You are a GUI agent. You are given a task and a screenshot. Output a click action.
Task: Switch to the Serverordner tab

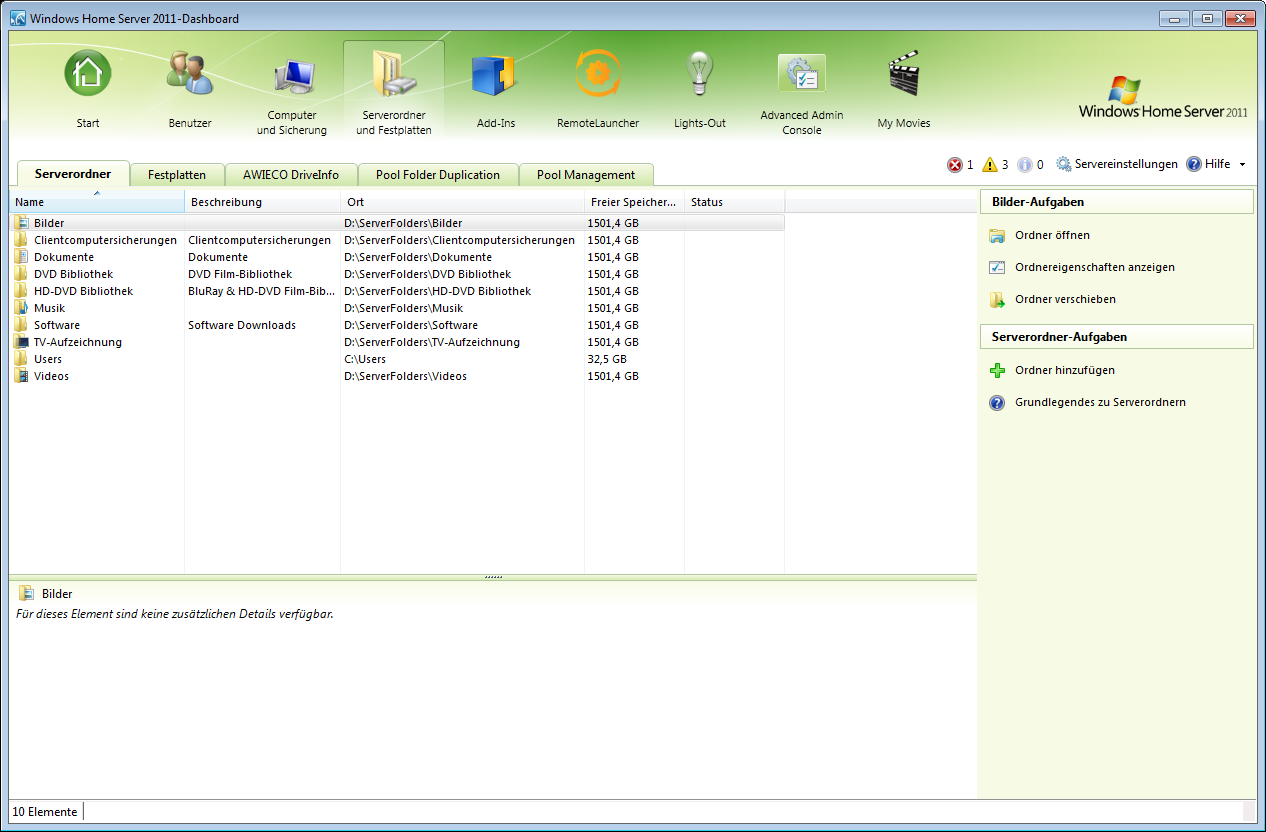[73, 174]
